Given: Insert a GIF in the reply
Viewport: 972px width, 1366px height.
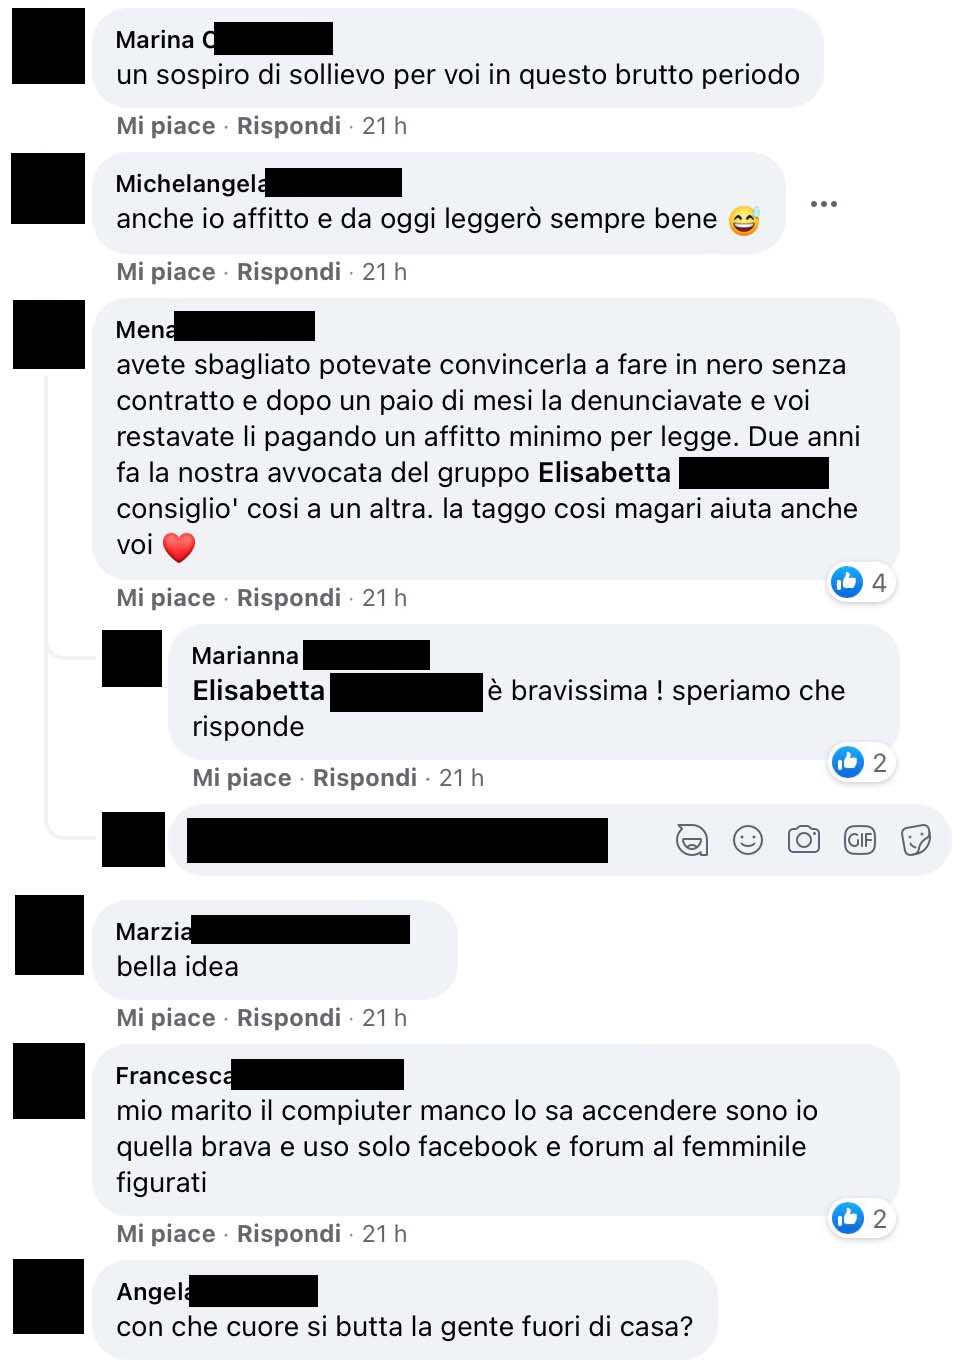Looking at the screenshot, I should click(860, 840).
